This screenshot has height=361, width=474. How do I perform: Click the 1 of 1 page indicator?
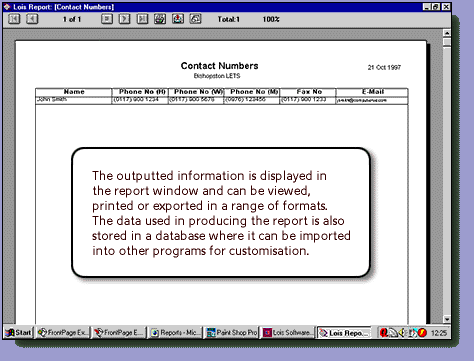tap(72, 19)
